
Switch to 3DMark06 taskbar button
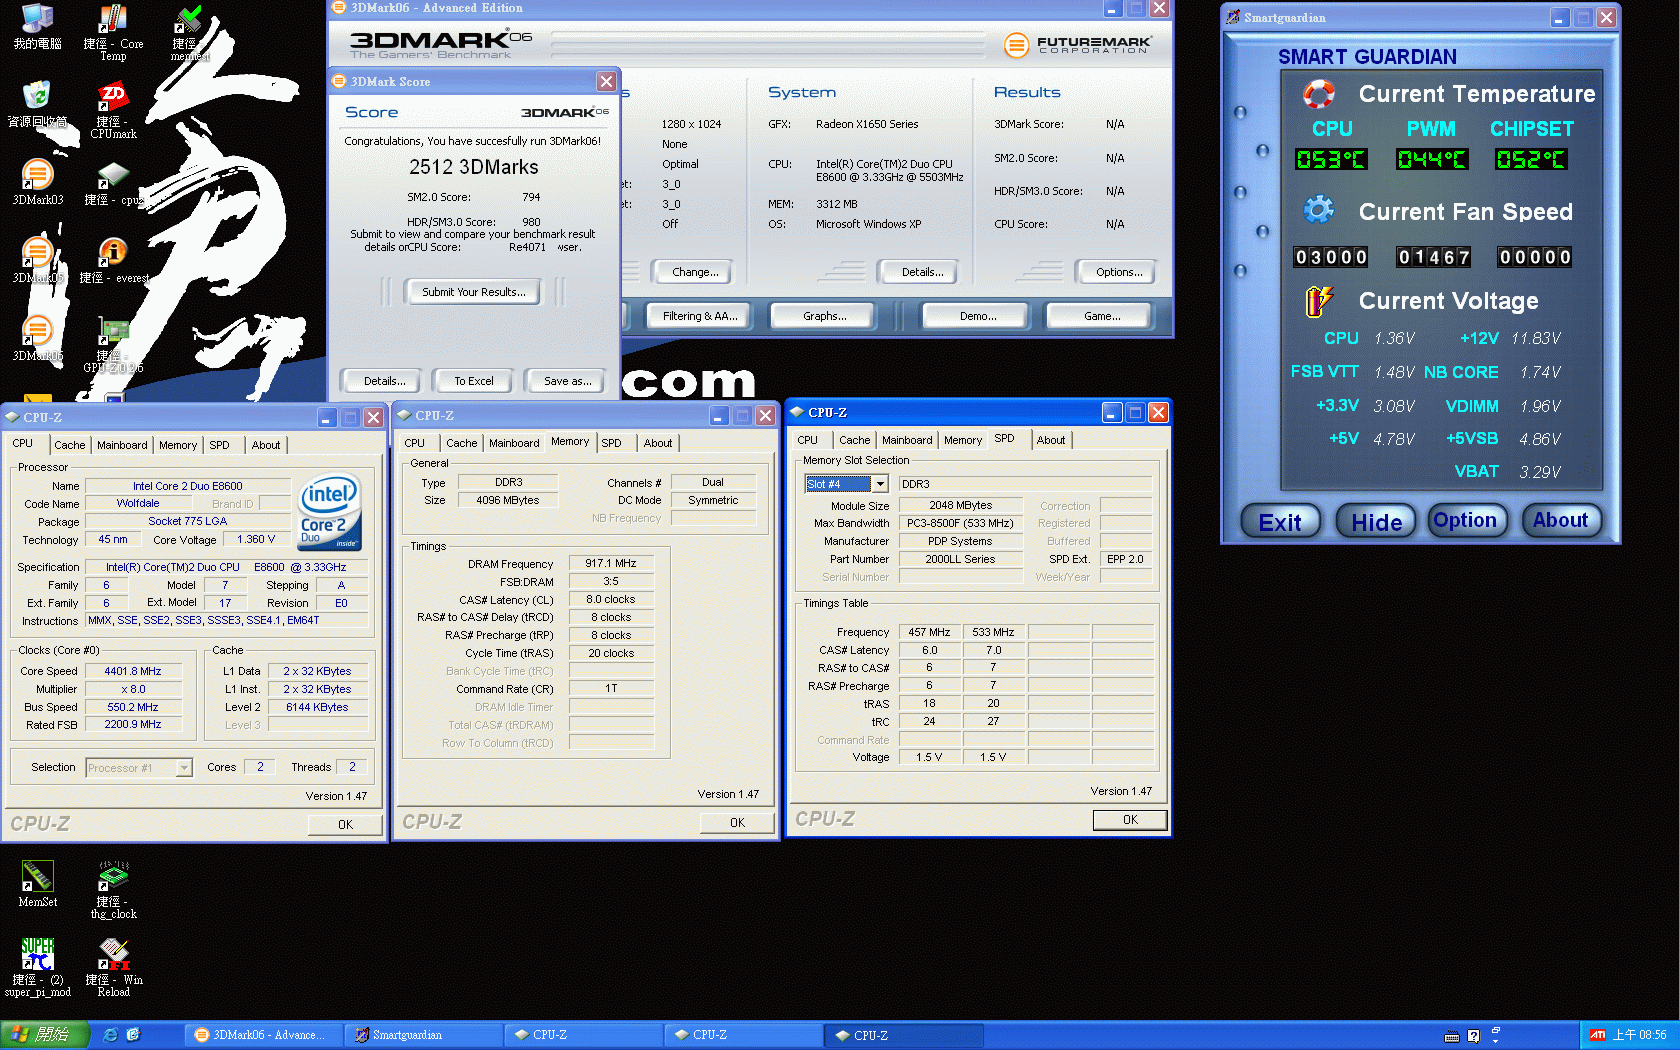264,1035
